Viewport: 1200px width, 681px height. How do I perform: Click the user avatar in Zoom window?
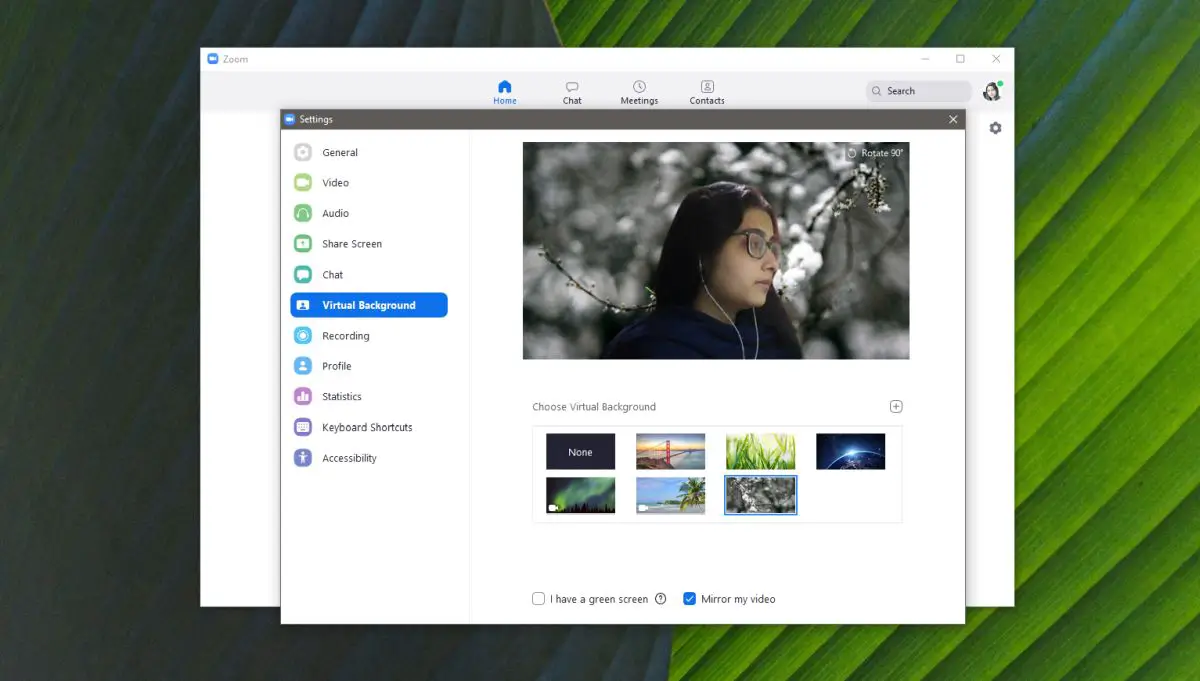[x=992, y=91]
